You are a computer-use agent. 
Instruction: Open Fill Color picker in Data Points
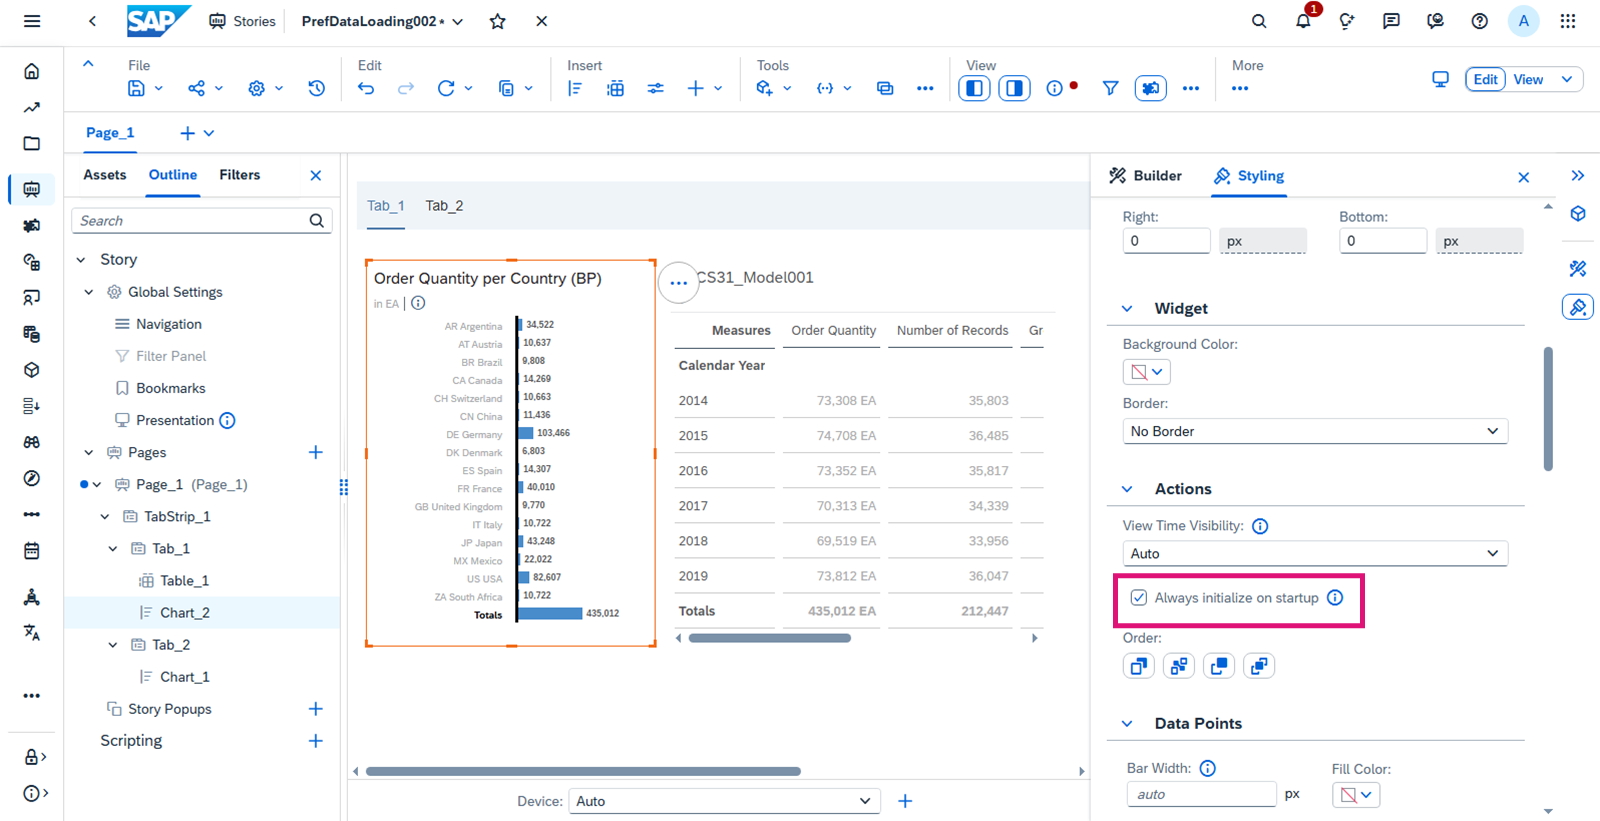[x=1356, y=795]
